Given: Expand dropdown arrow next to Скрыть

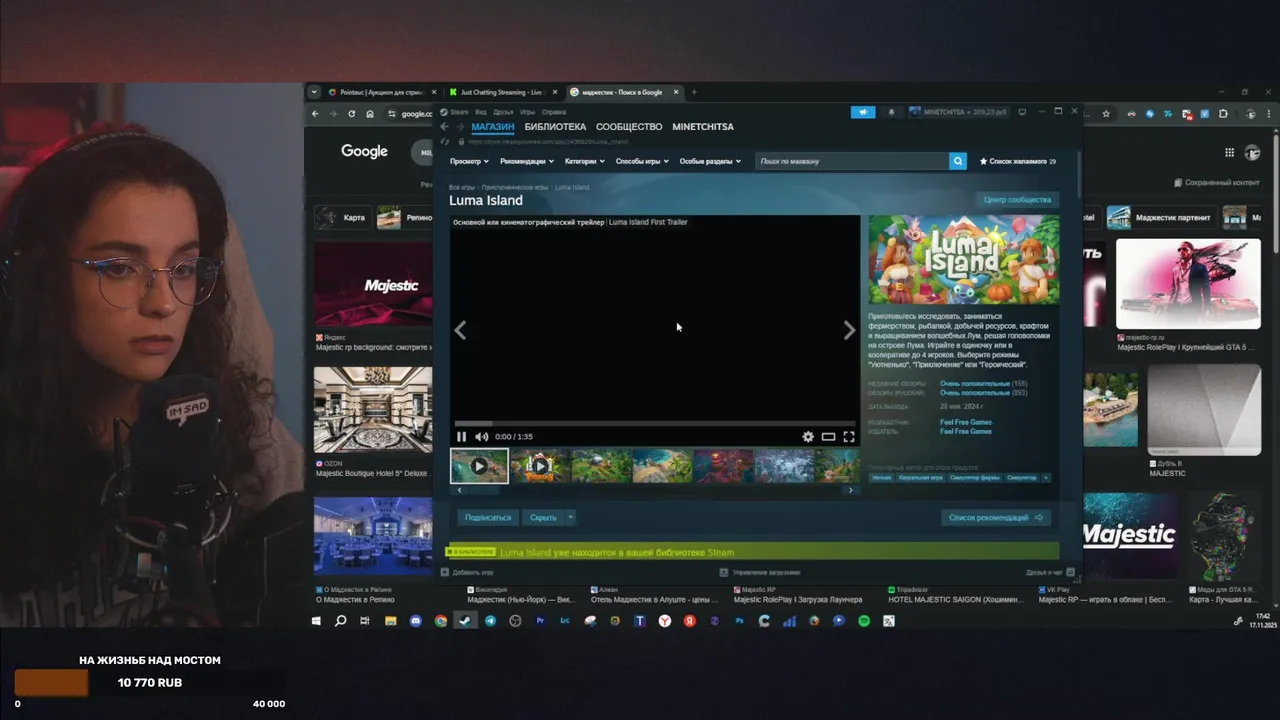Looking at the screenshot, I should (x=571, y=517).
